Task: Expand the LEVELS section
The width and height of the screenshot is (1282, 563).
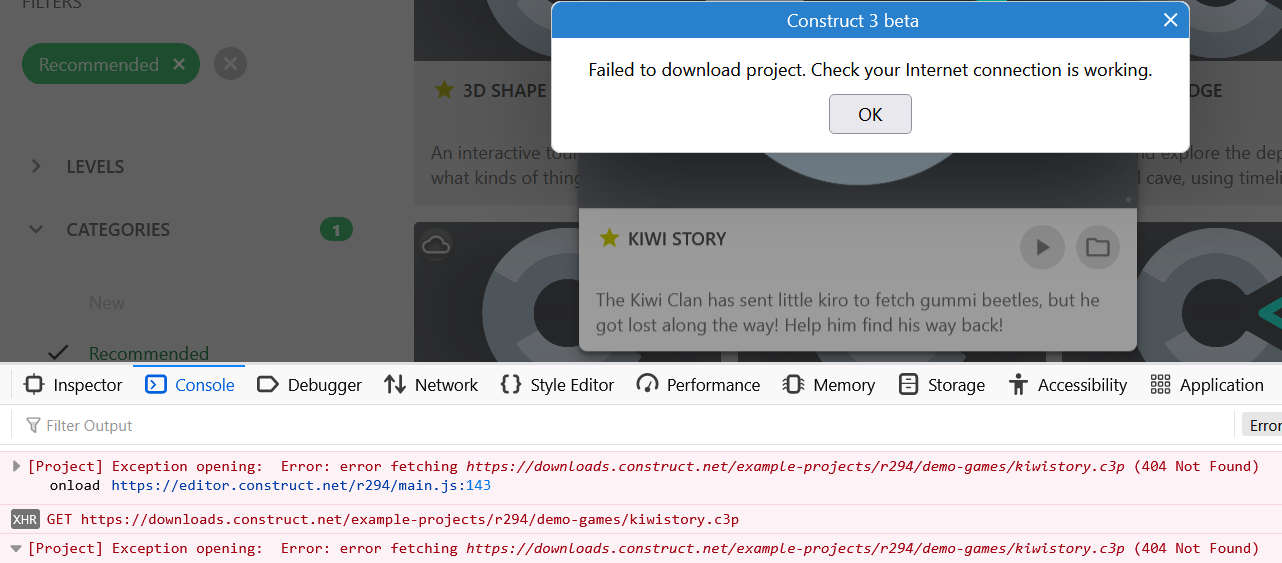Action: click(36, 166)
